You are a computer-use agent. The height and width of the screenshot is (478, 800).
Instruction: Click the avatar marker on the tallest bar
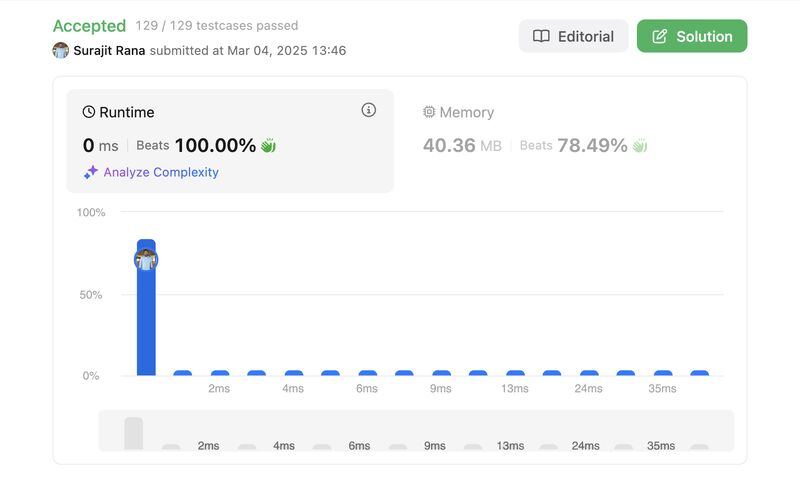click(x=146, y=260)
